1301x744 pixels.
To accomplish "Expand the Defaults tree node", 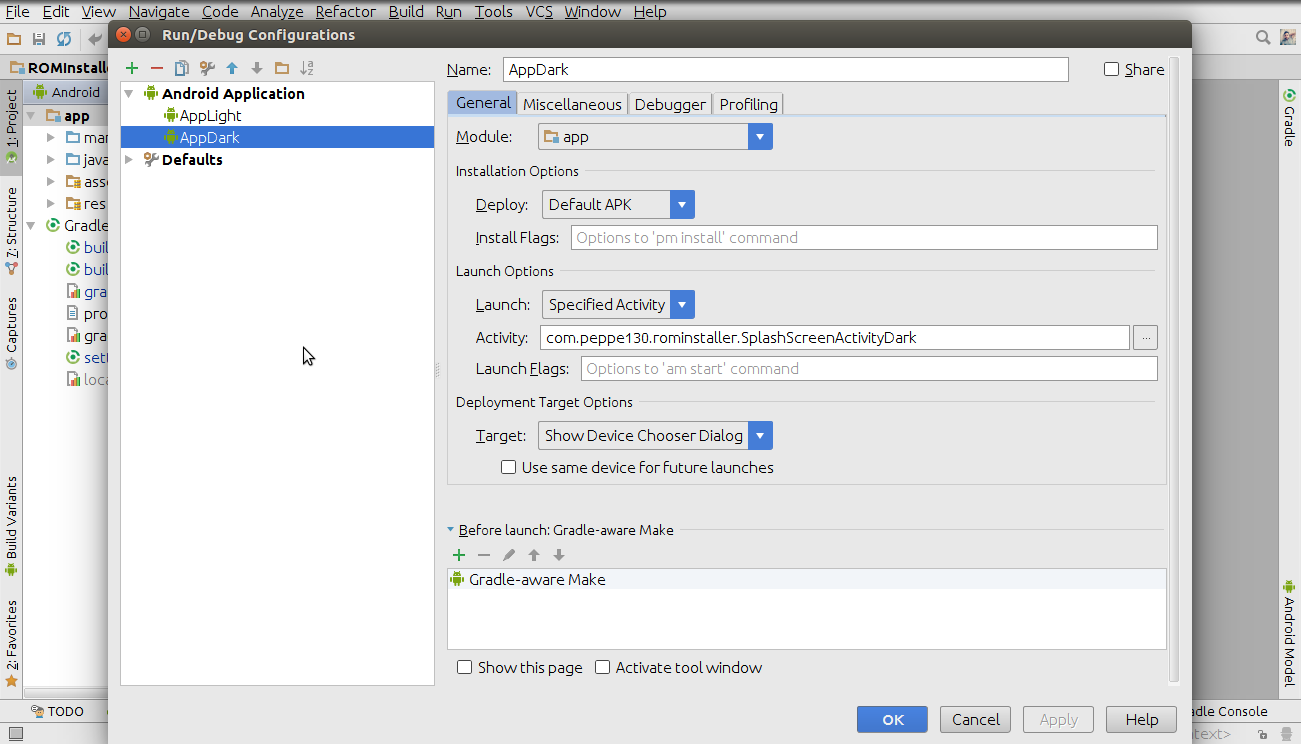I will (x=130, y=160).
